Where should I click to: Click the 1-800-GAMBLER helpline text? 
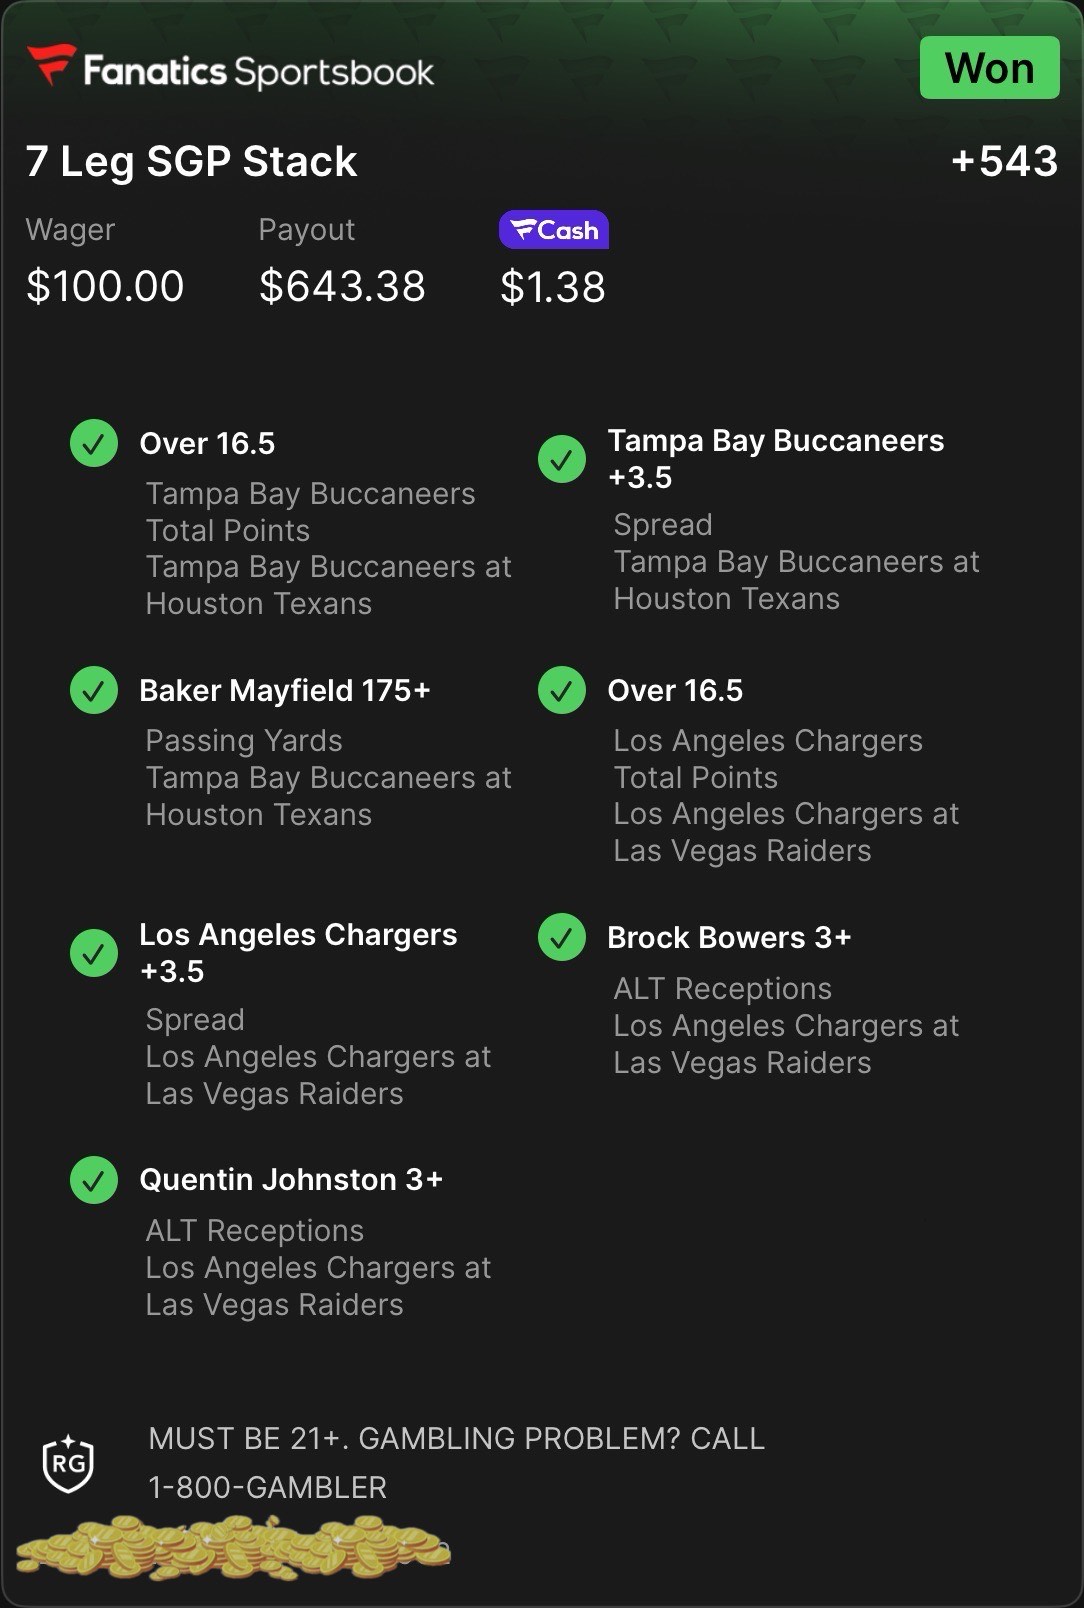pyautogui.click(x=267, y=1487)
